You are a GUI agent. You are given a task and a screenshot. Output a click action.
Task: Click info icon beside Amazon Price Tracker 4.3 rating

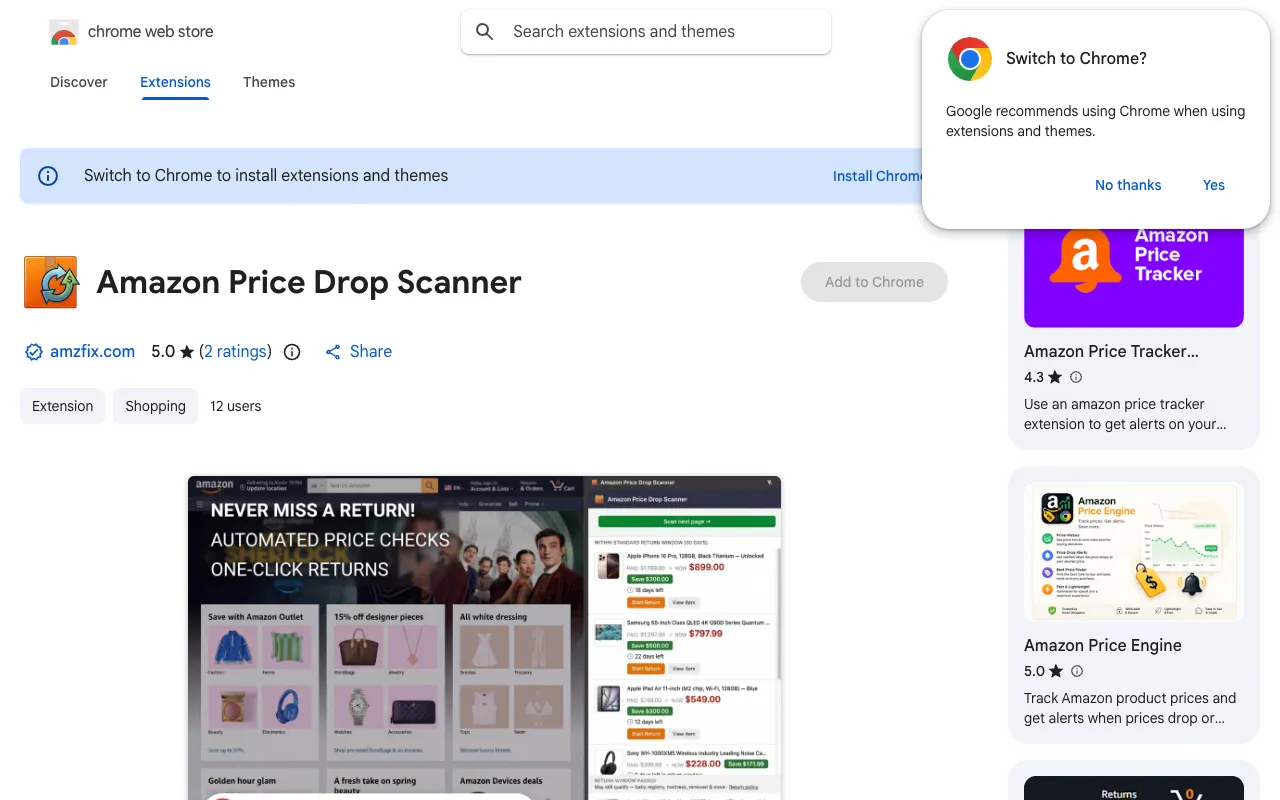point(1076,377)
